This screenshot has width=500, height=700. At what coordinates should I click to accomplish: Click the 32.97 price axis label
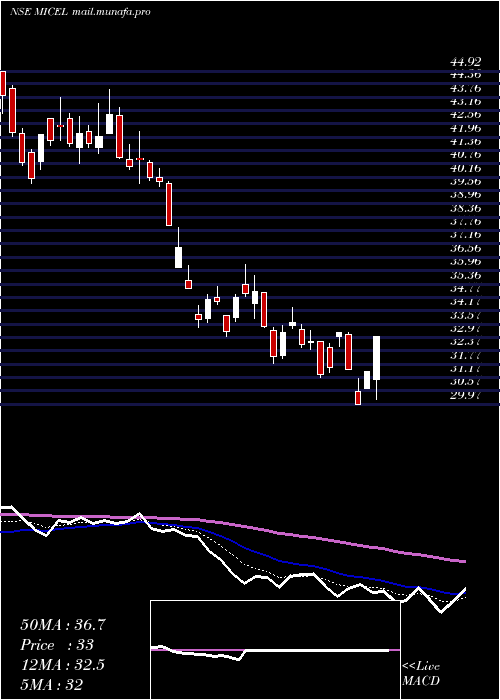[x=465, y=329]
